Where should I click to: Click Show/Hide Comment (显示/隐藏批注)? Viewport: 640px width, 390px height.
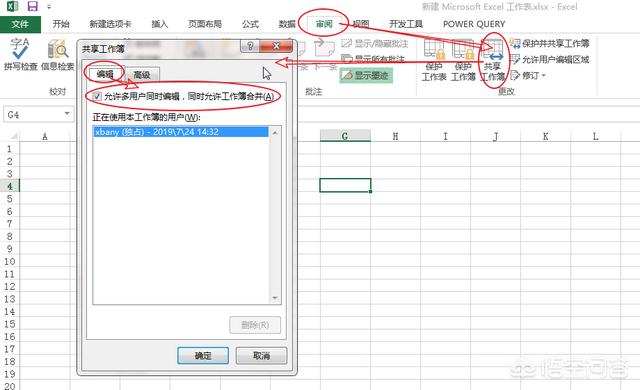tap(375, 43)
